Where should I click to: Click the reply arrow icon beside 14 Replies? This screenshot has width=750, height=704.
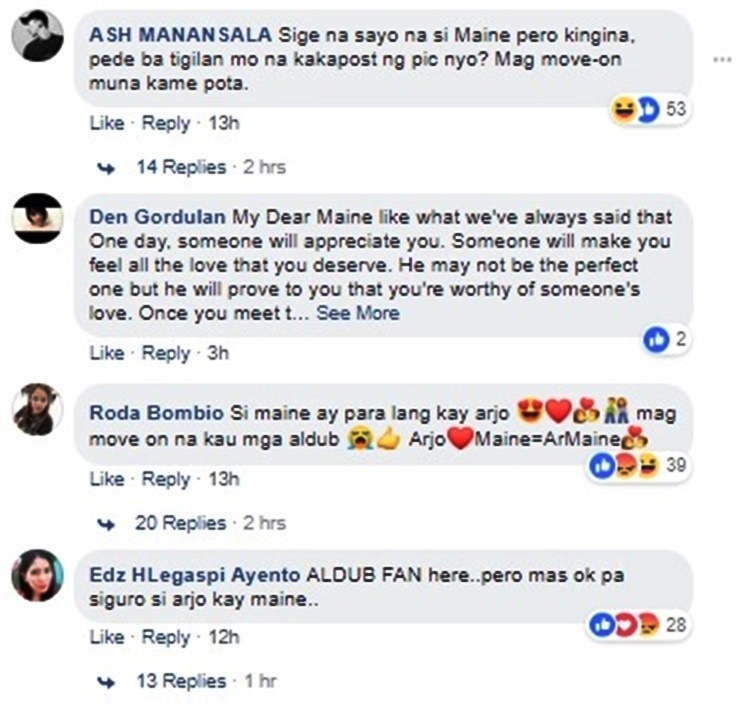[107, 168]
